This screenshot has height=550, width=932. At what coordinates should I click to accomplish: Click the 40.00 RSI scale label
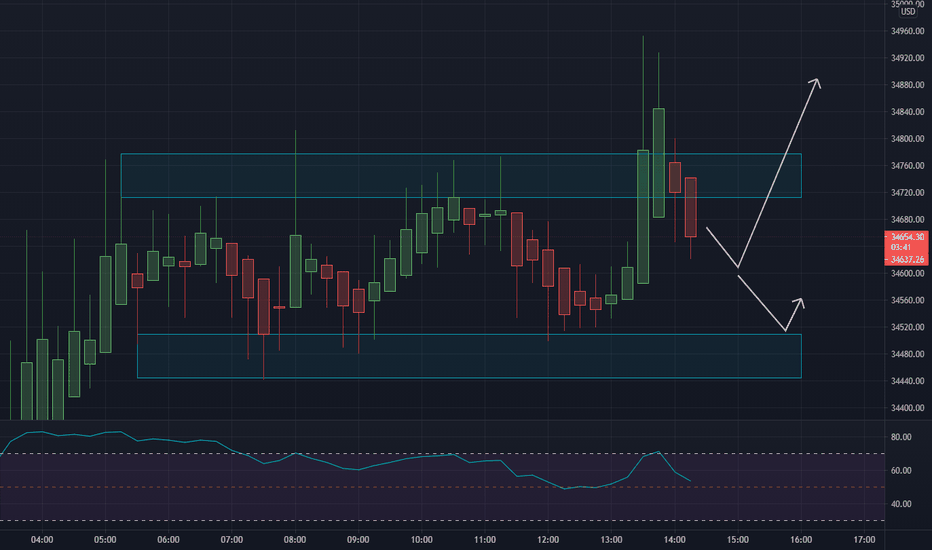901,504
